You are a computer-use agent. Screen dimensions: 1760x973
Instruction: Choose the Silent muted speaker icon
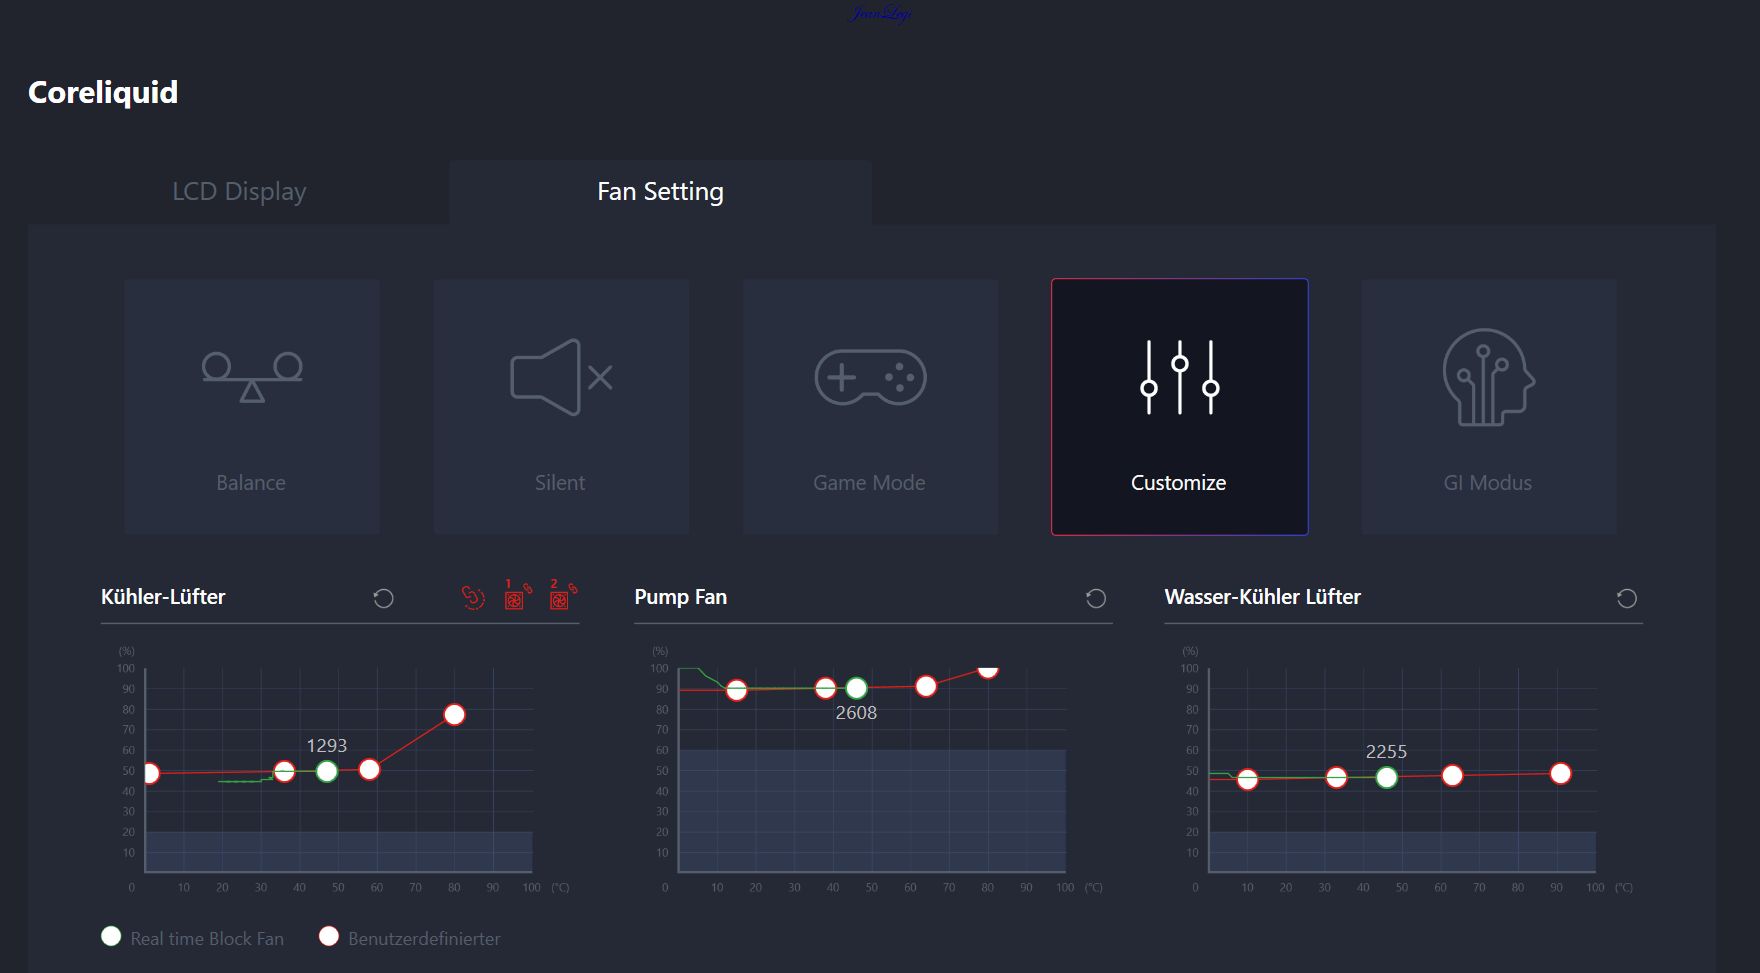(x=561, y=377)
